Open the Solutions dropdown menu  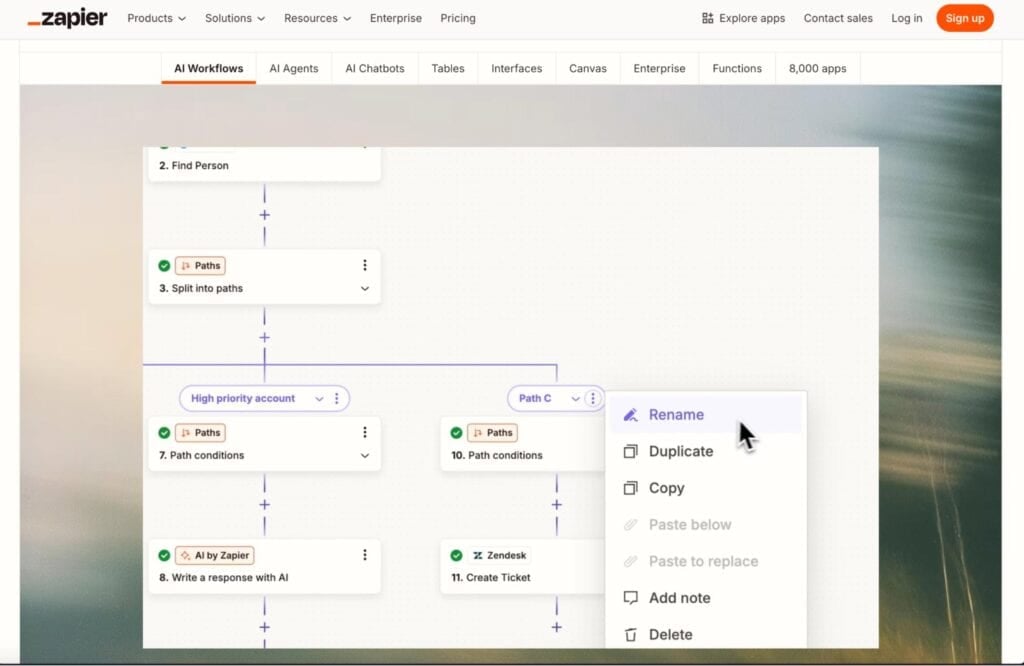[234, 18]
